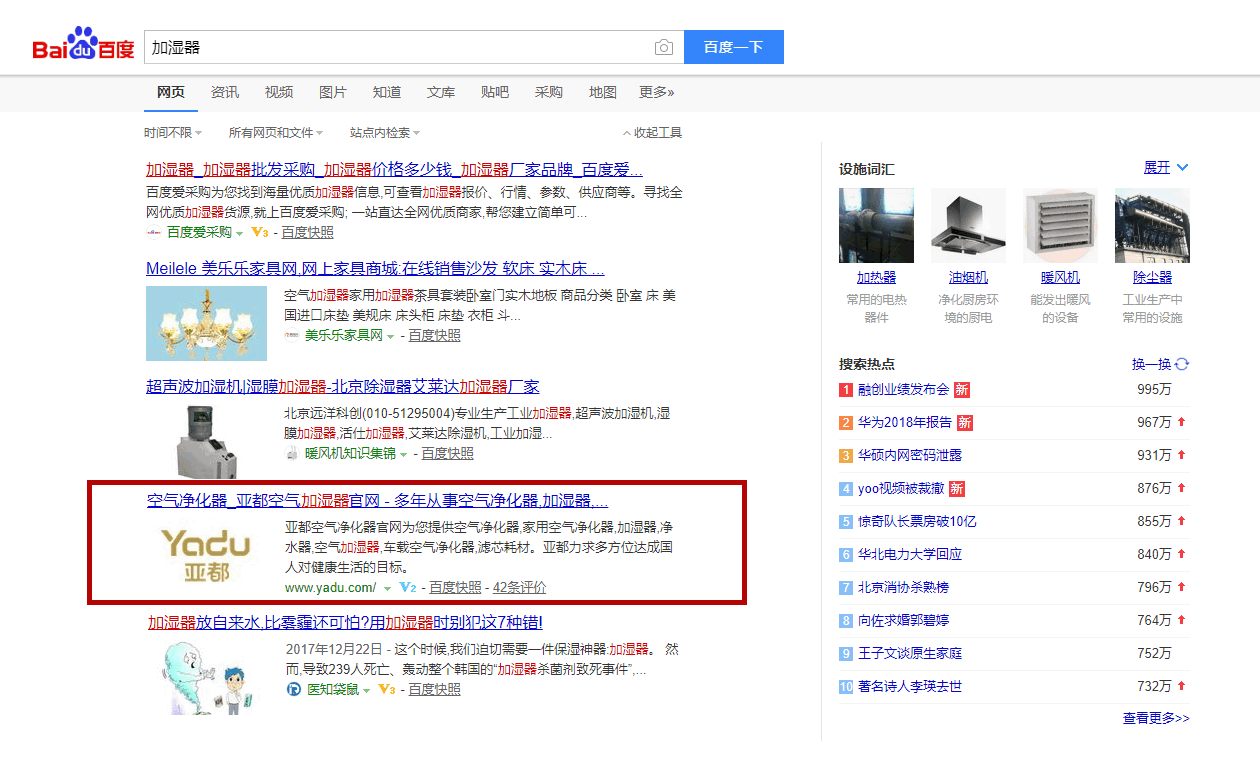
Task: Switch to 文库 tab
Action: click(441, 92)
